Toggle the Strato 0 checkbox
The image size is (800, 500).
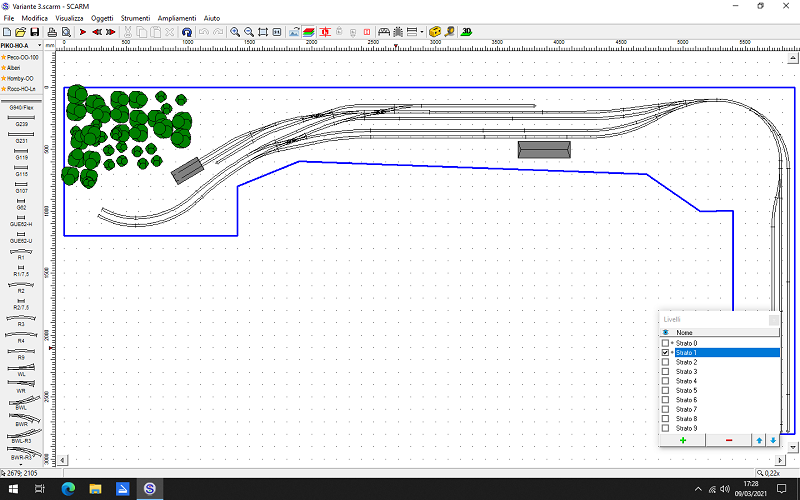click(666, 343)
